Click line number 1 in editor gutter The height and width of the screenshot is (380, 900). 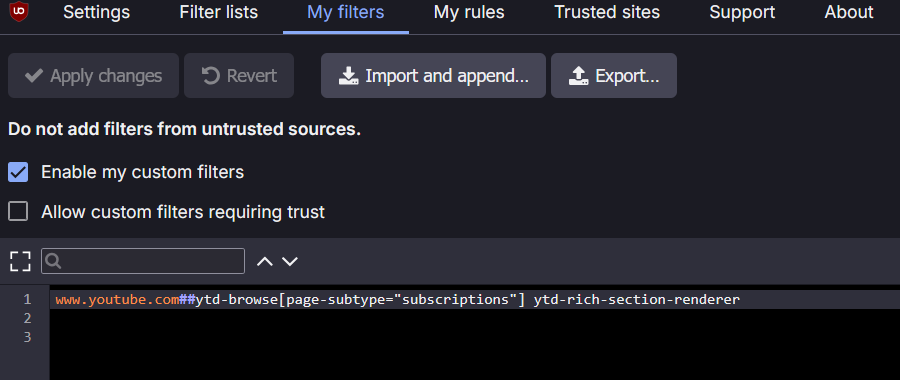[x=27, y=299]
